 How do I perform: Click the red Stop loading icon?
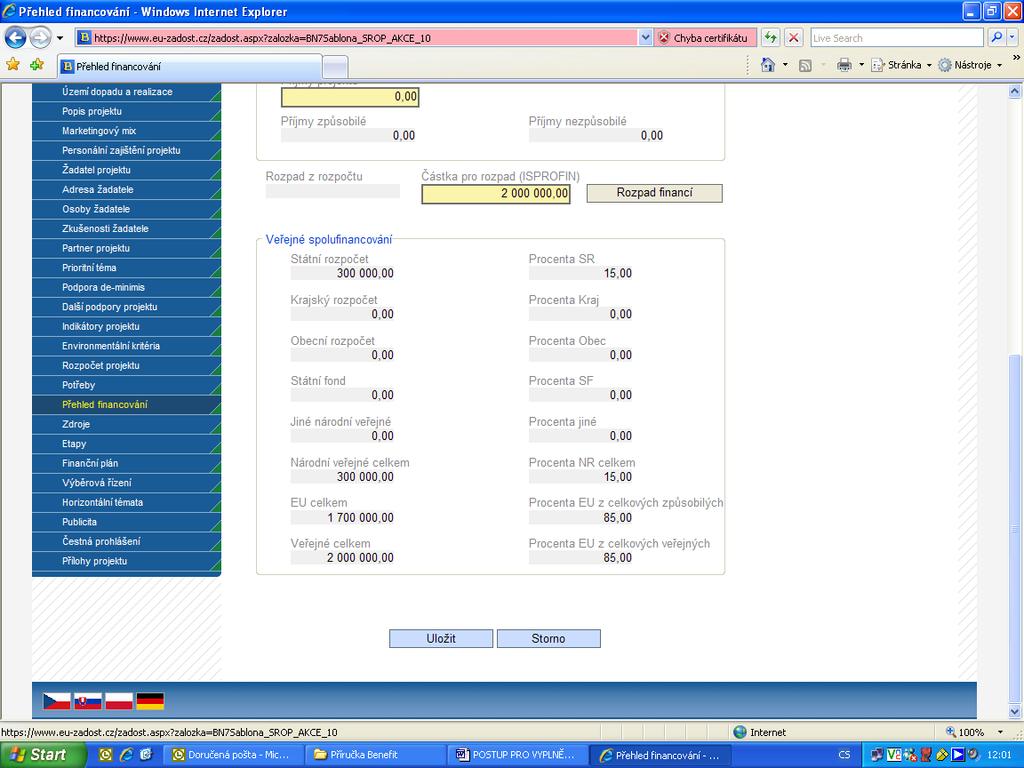point(793,38)
